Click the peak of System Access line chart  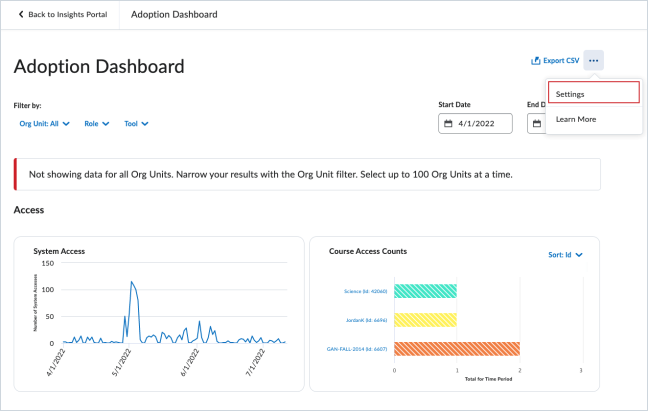click(x=131, y=282)
